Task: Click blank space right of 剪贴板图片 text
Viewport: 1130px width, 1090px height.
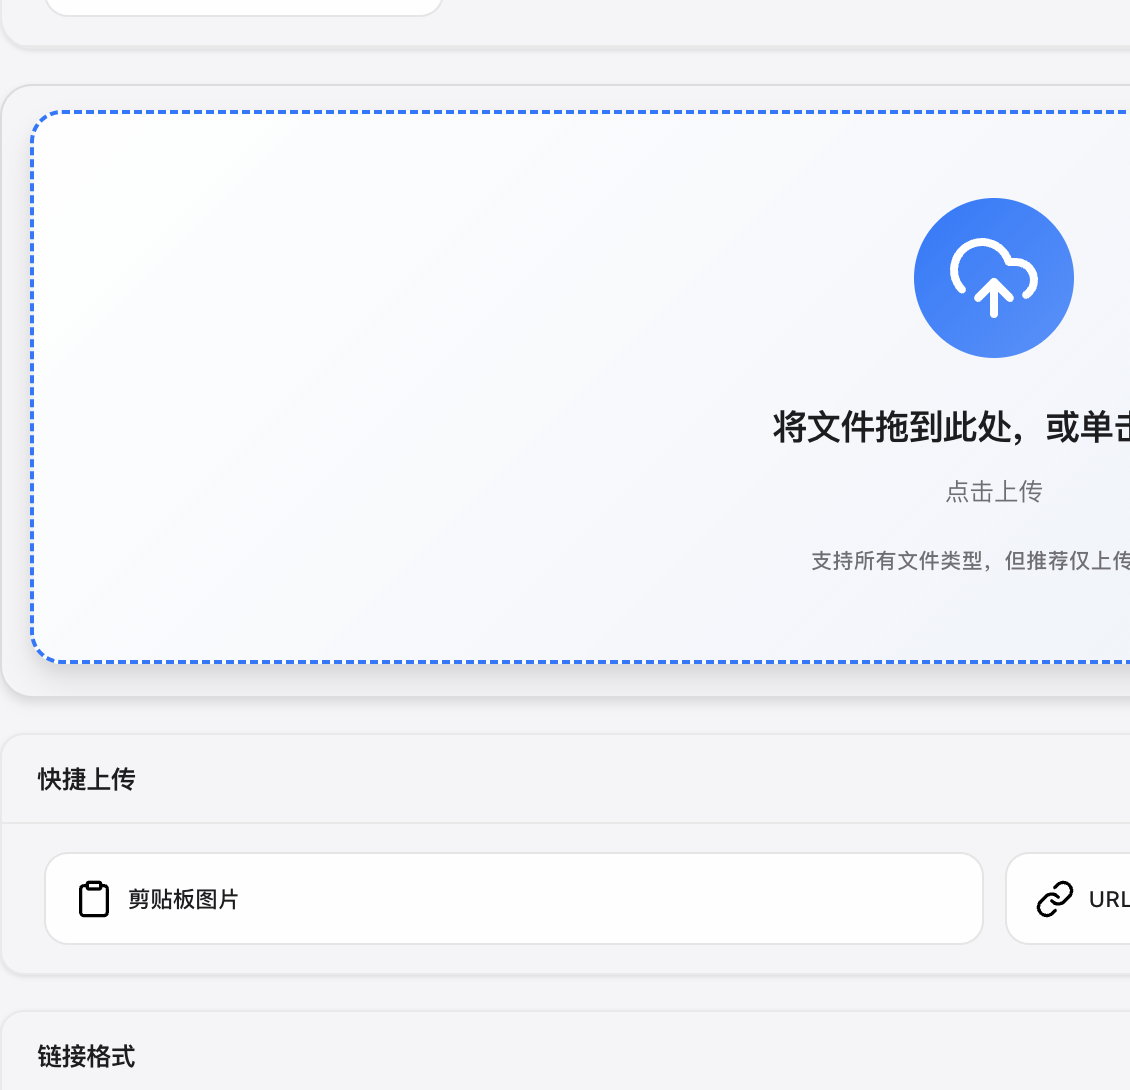Action: point(600,899)
